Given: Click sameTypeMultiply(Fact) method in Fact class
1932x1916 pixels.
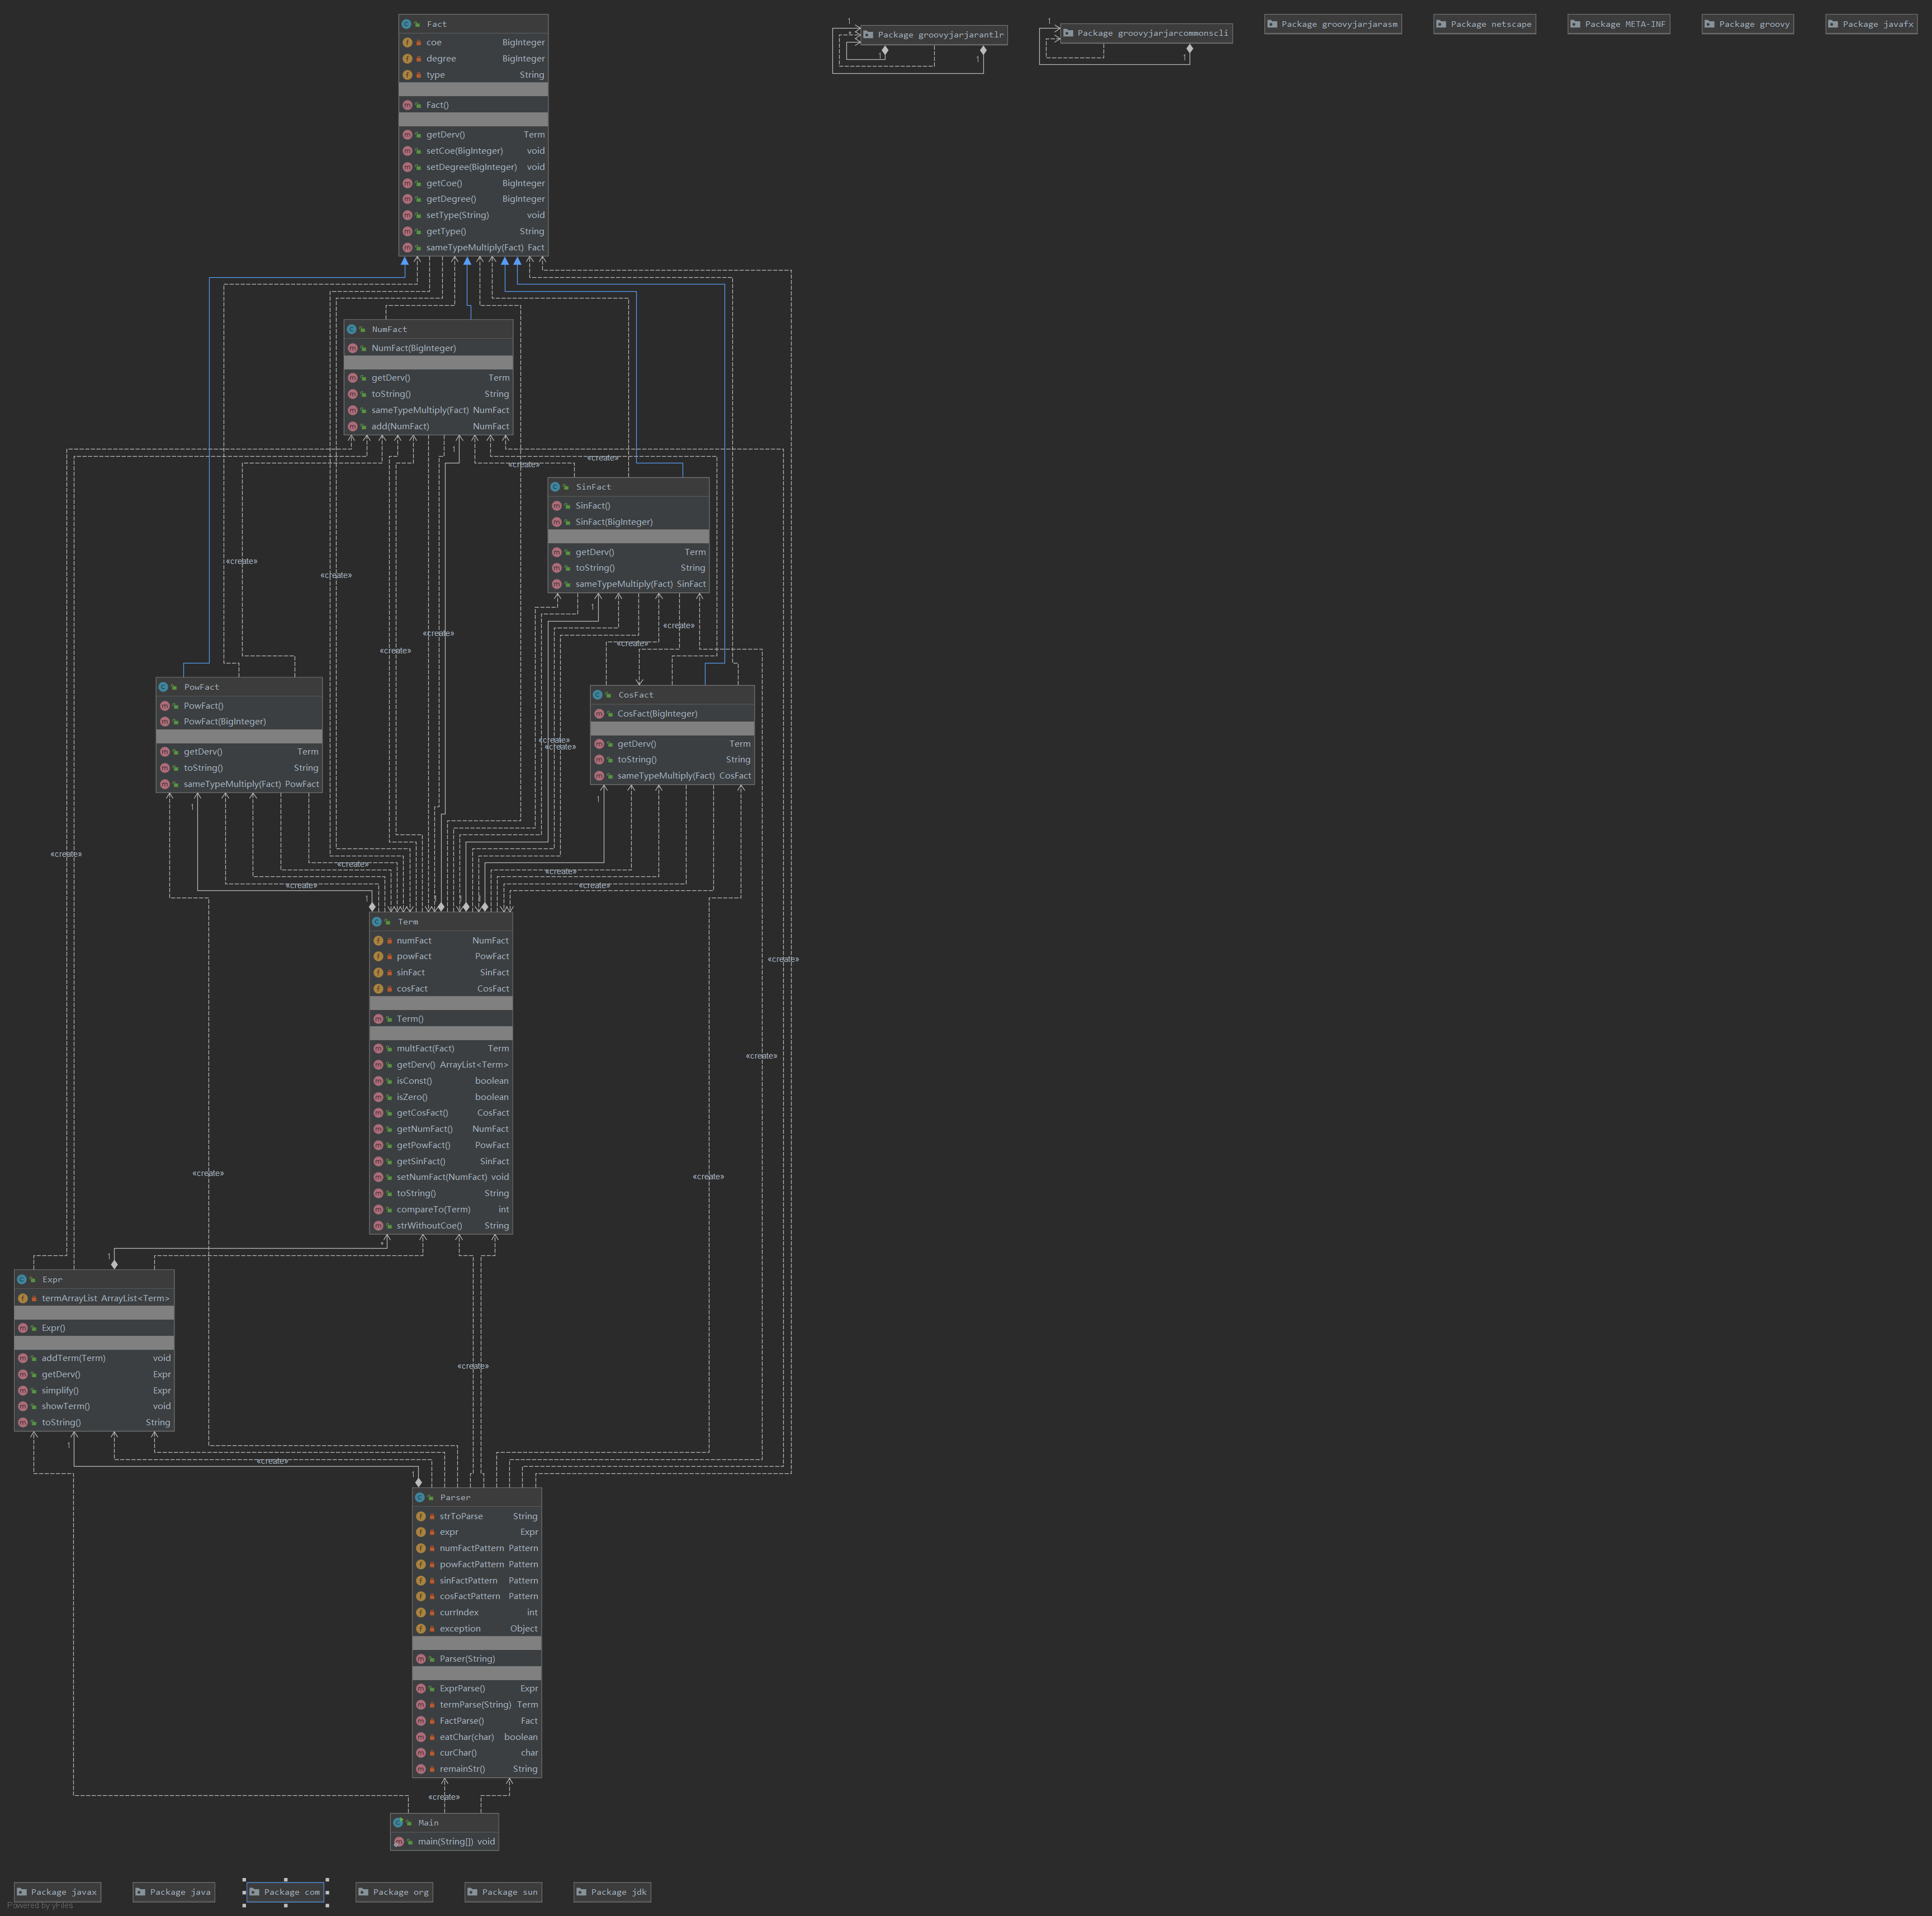Looking at the screenshot, I should point(474,247).
